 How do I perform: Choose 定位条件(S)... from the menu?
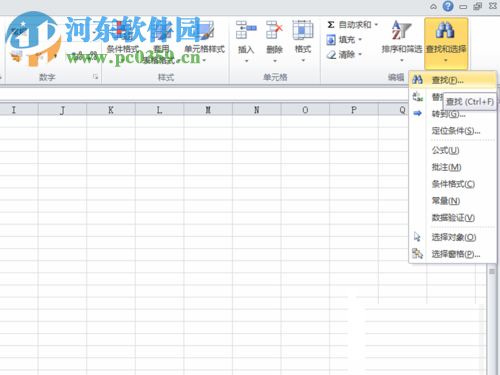point(452,131)
